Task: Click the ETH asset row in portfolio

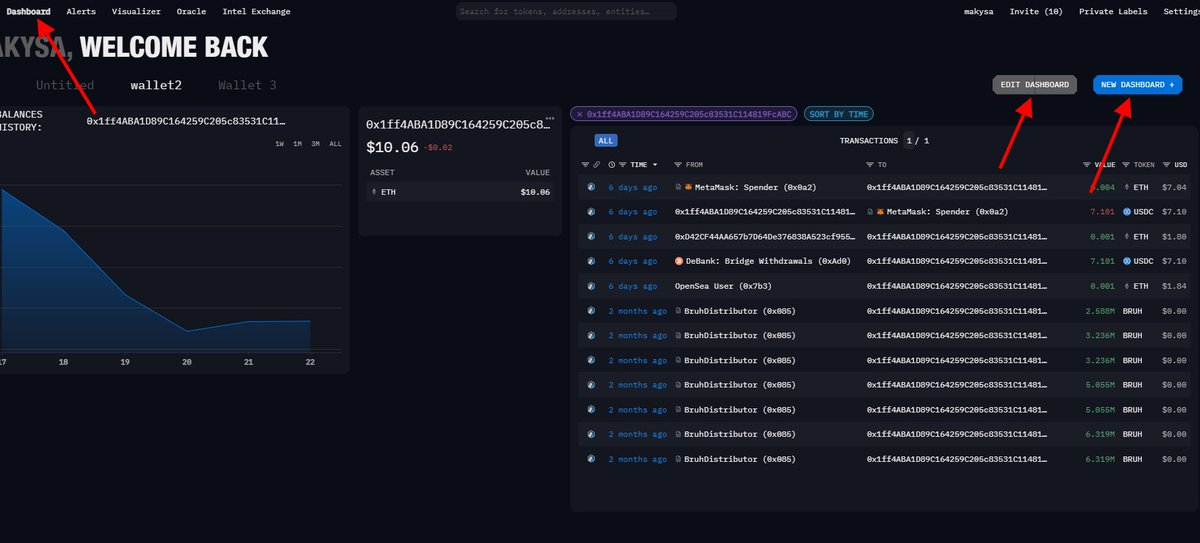Action: click(460, 191)
